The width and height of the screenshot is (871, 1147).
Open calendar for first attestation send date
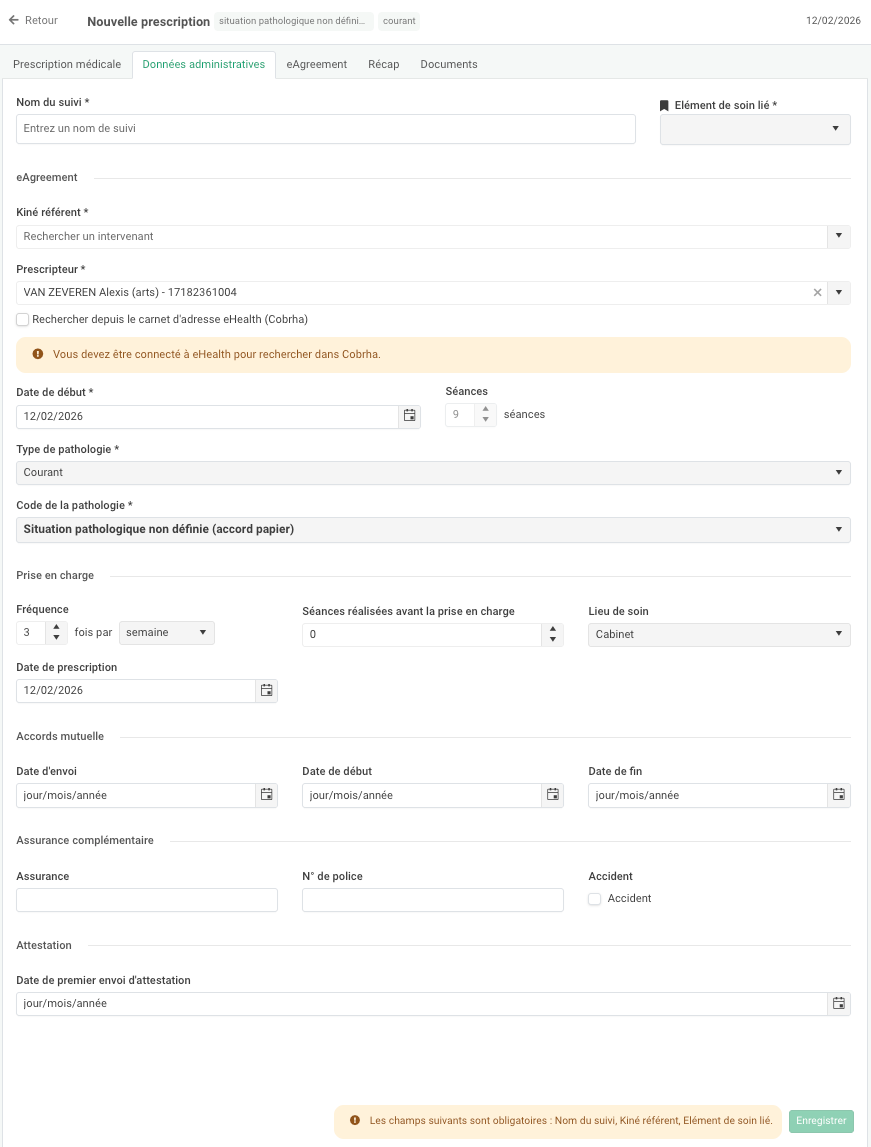click(x=838, y=1003)
